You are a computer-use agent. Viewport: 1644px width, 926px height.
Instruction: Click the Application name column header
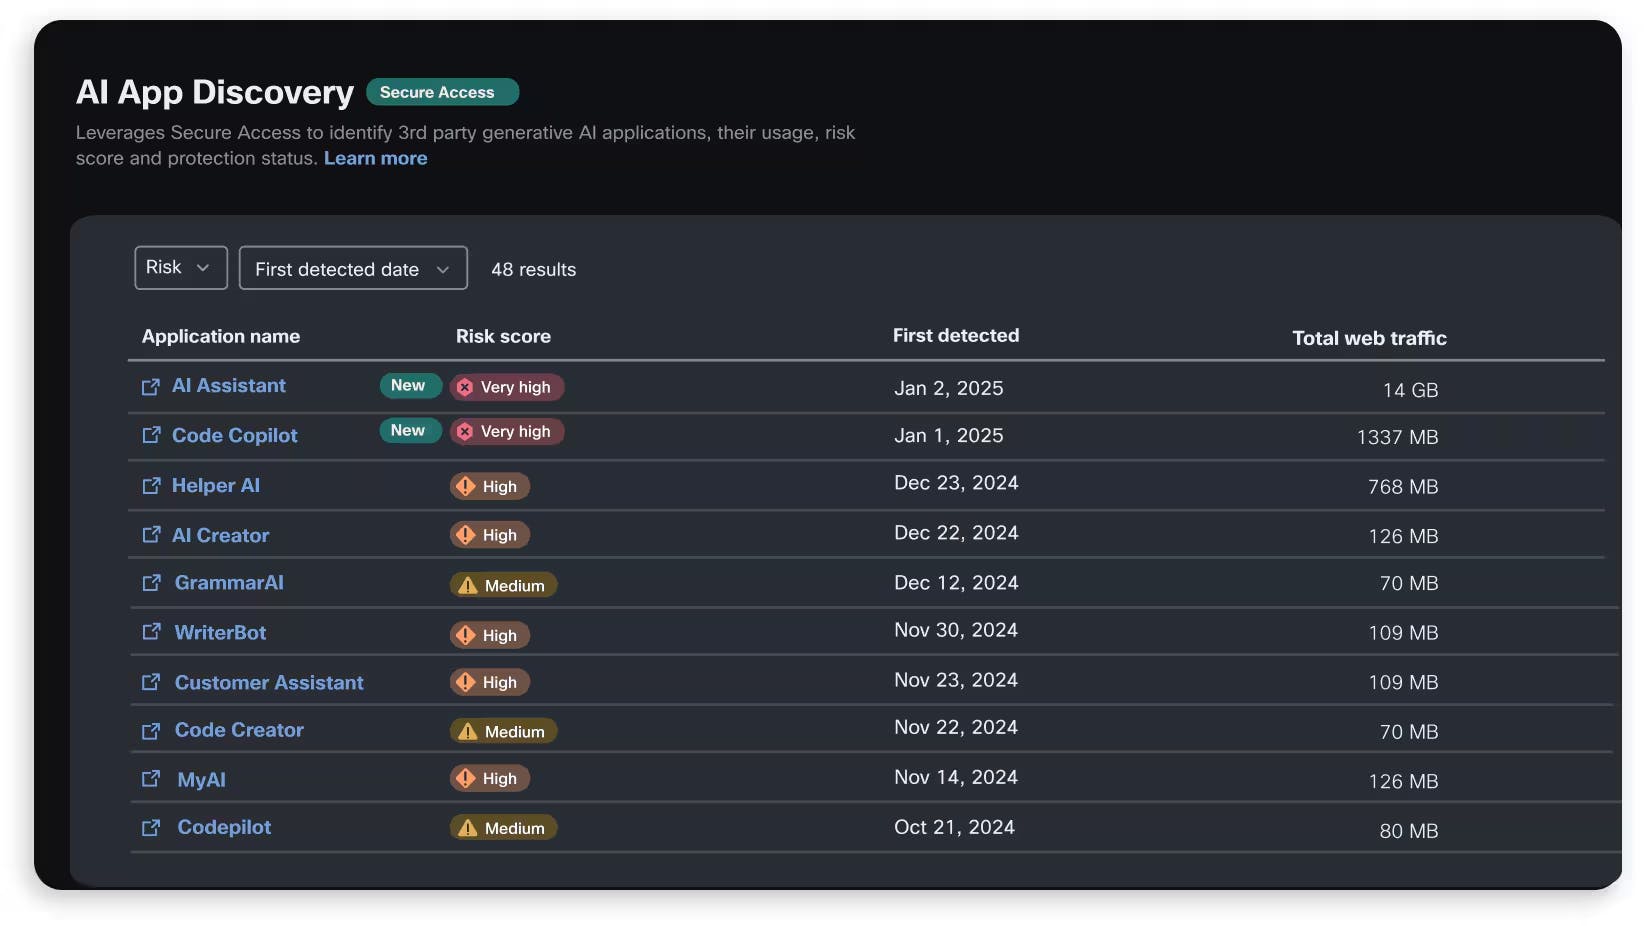click(x=220, y=337)
